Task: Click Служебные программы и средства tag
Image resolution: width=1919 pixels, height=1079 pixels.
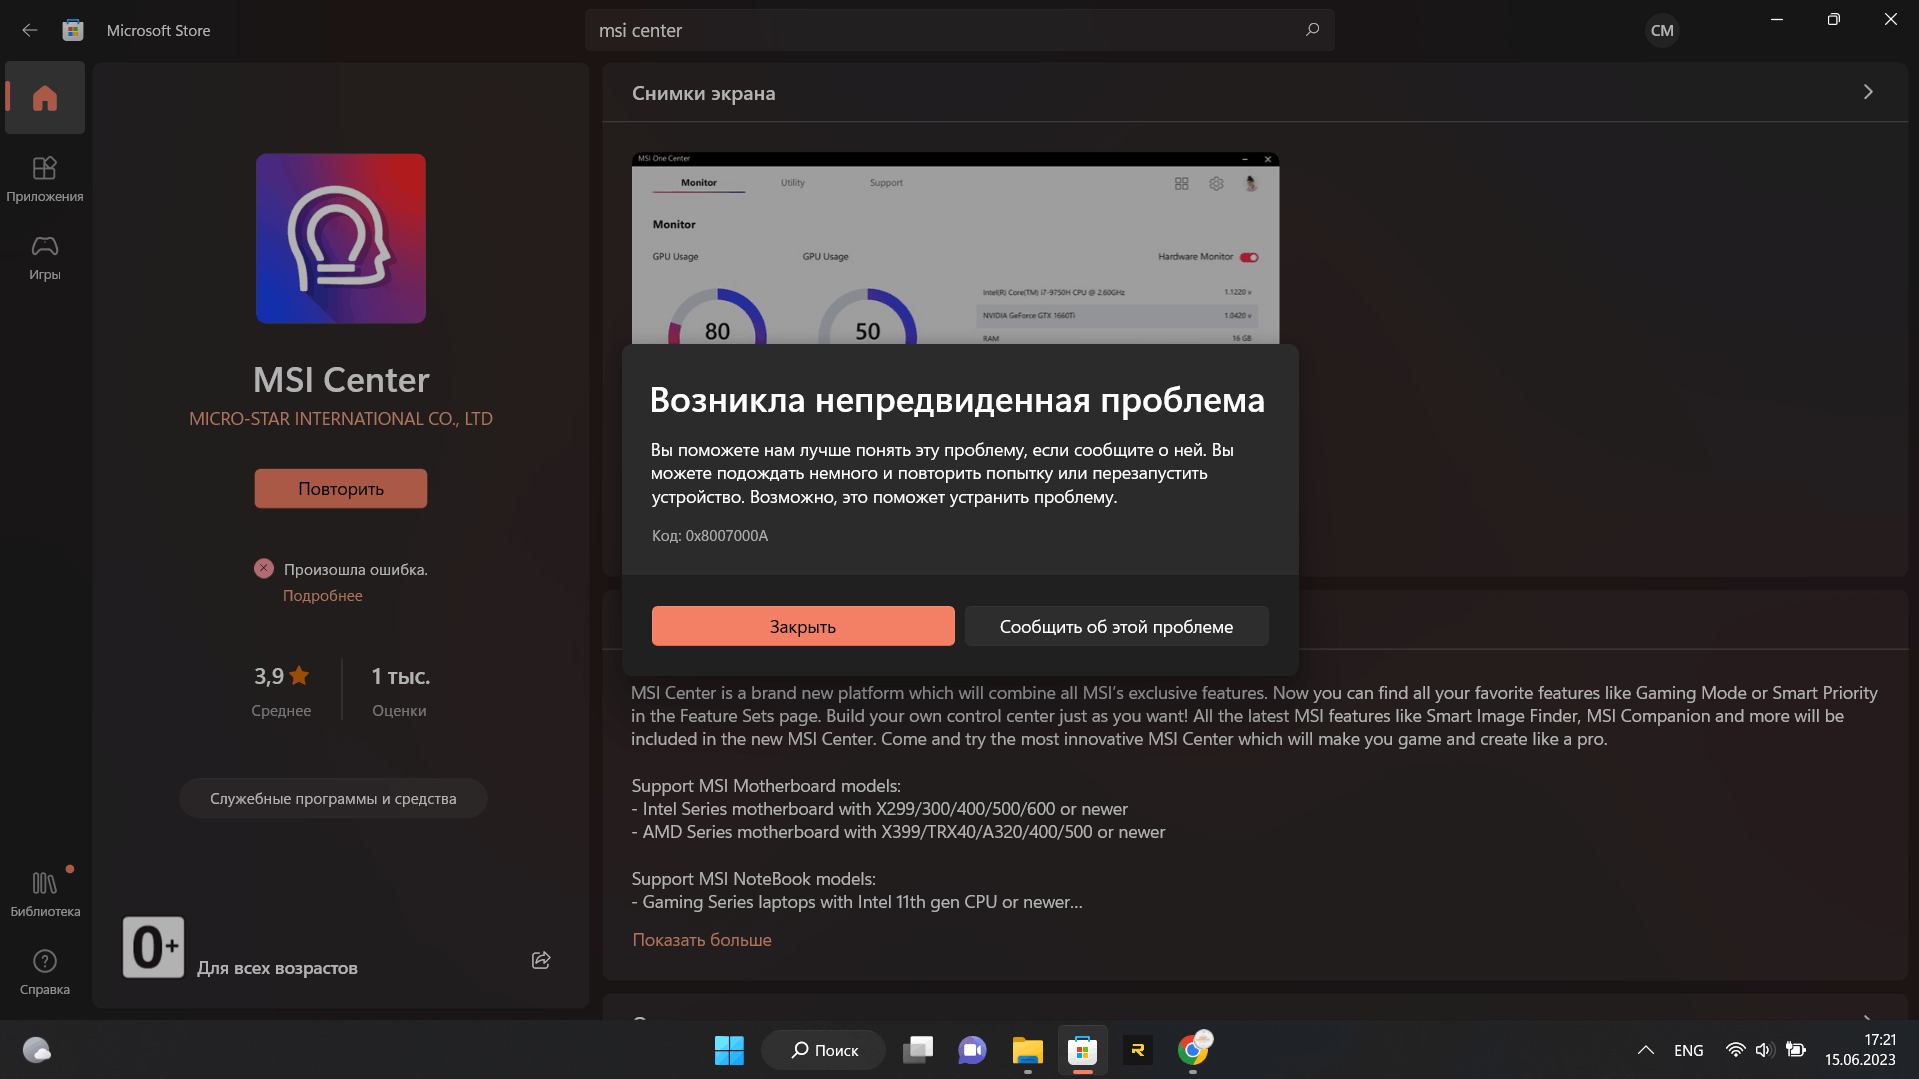Action: 333,798
